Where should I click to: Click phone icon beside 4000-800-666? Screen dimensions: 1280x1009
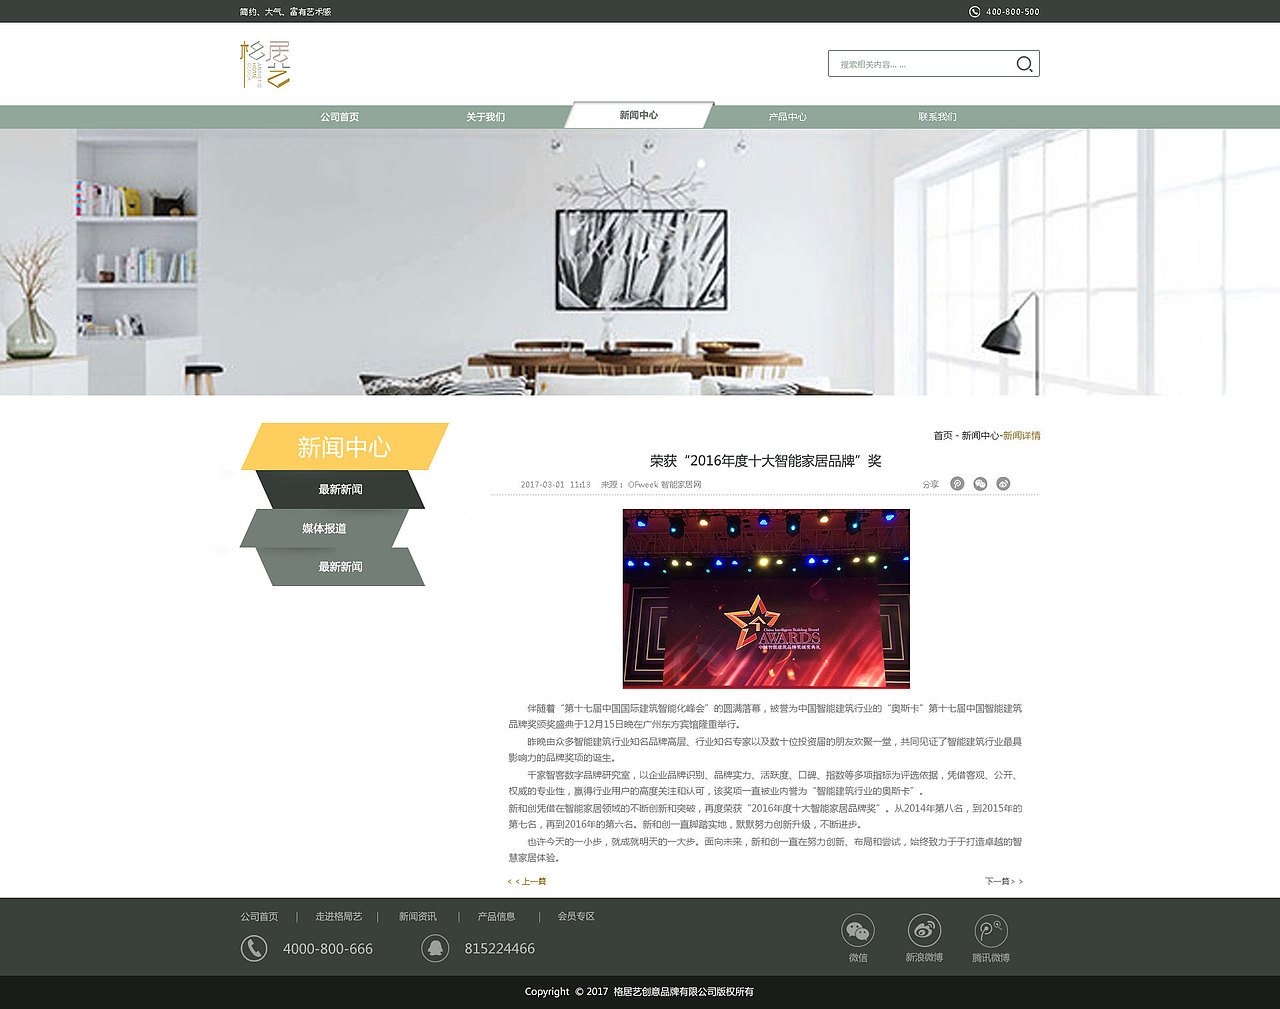254,948
